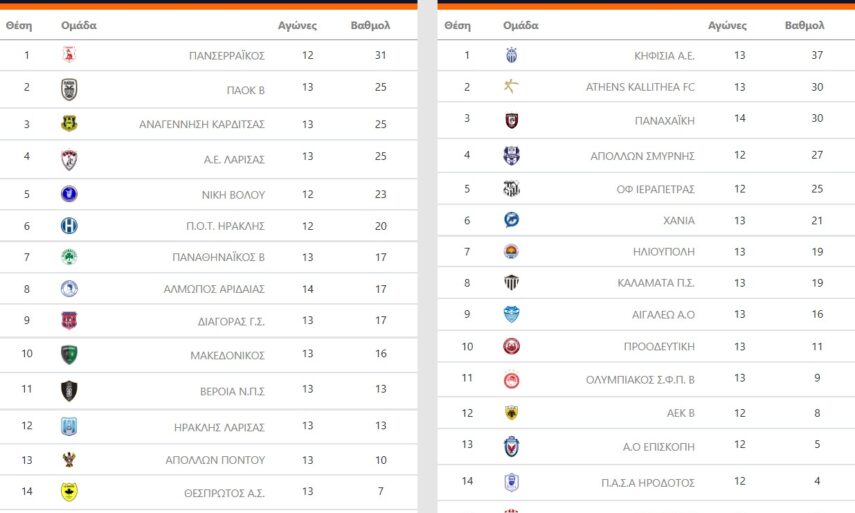Select the Καλαμάτα Π.Σ. team name
This screenshot has width=855, height=513.
(x=656, y=283)
